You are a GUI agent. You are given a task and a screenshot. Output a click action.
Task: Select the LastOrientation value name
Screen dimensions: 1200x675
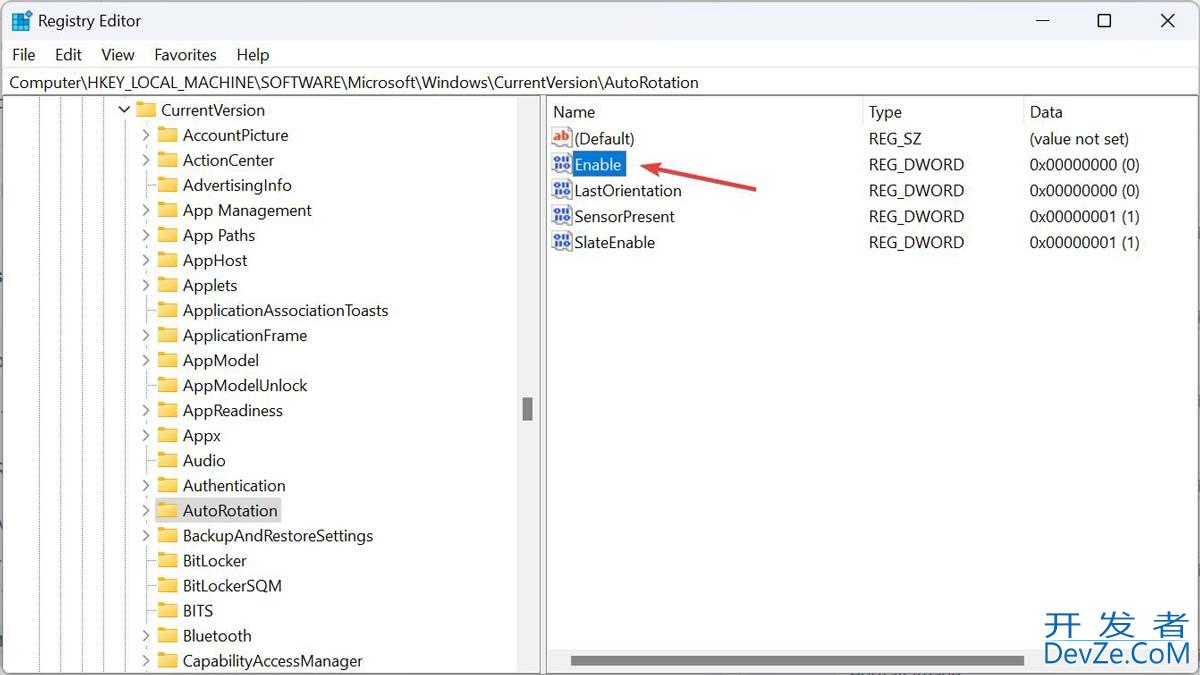pyautogui.click(x=628, y=190)
